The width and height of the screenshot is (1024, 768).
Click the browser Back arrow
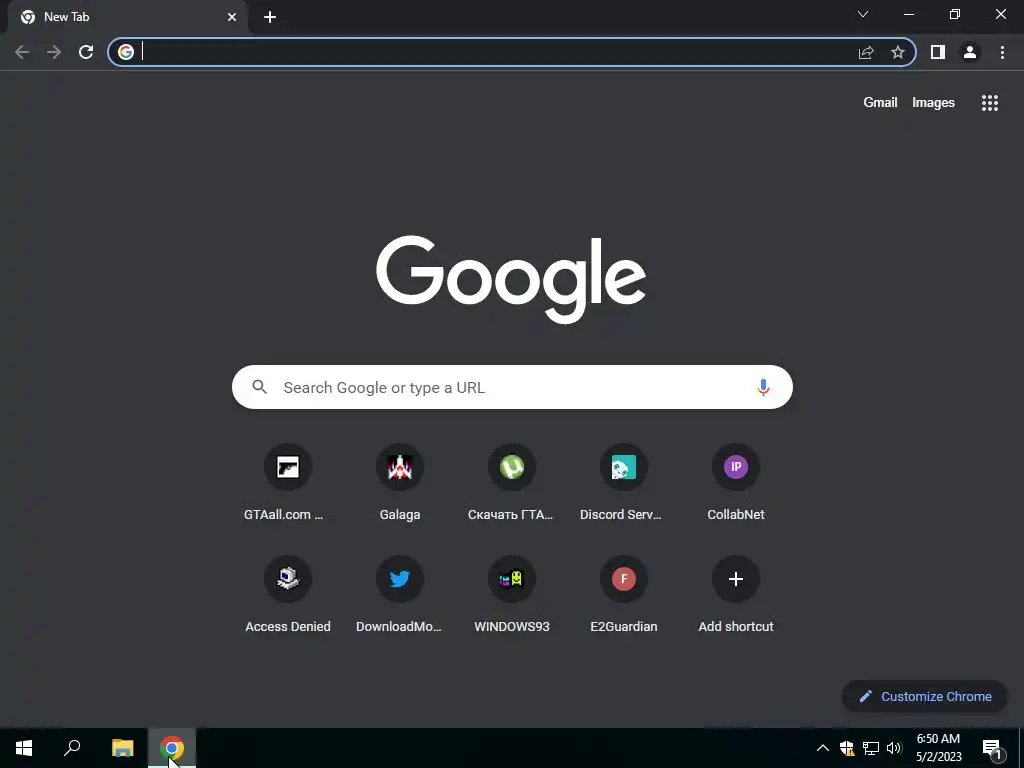(x=22, y=52)
